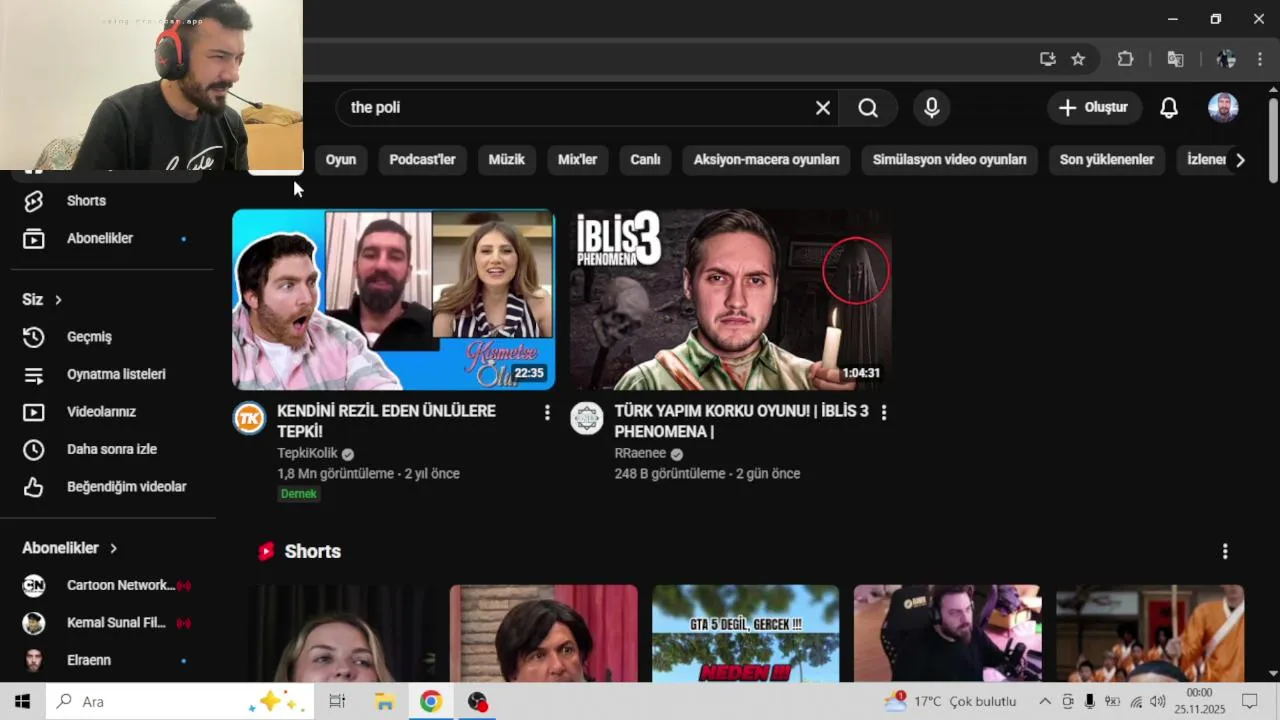Open Chrome three-dot menu
This screenshot has height=720, width=1280.
1259,59
